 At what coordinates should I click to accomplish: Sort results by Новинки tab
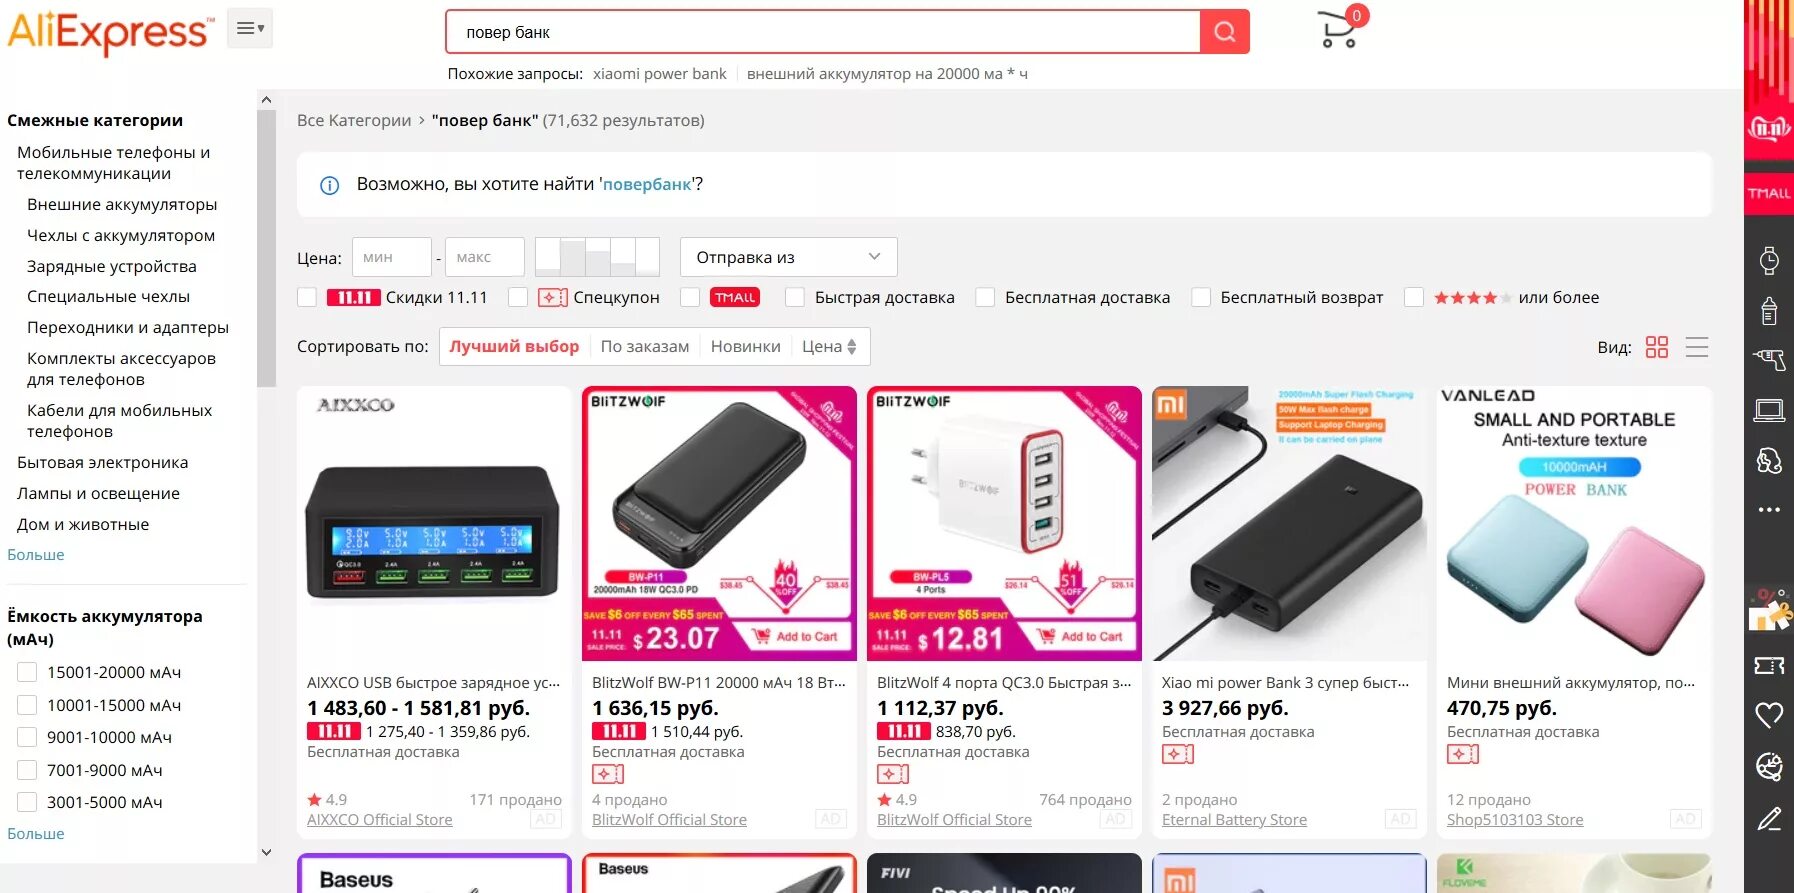(x=746, y=346)
